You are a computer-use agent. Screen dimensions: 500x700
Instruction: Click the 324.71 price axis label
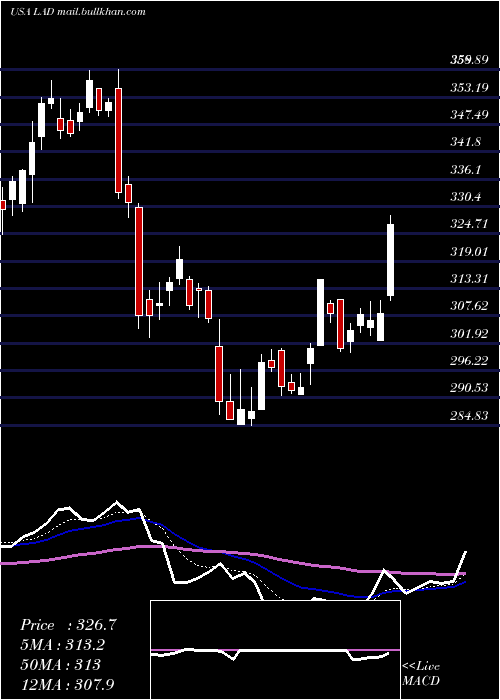coord(468,224)
